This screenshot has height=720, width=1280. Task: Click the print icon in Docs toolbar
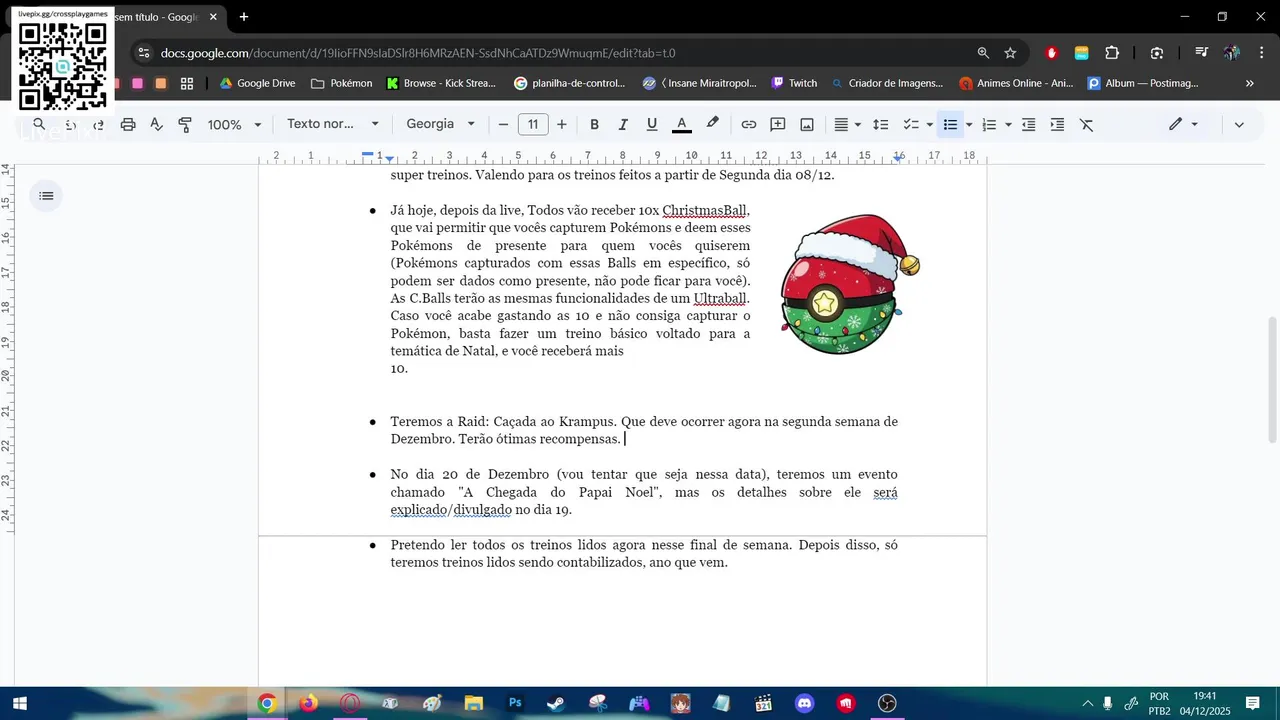128,125
